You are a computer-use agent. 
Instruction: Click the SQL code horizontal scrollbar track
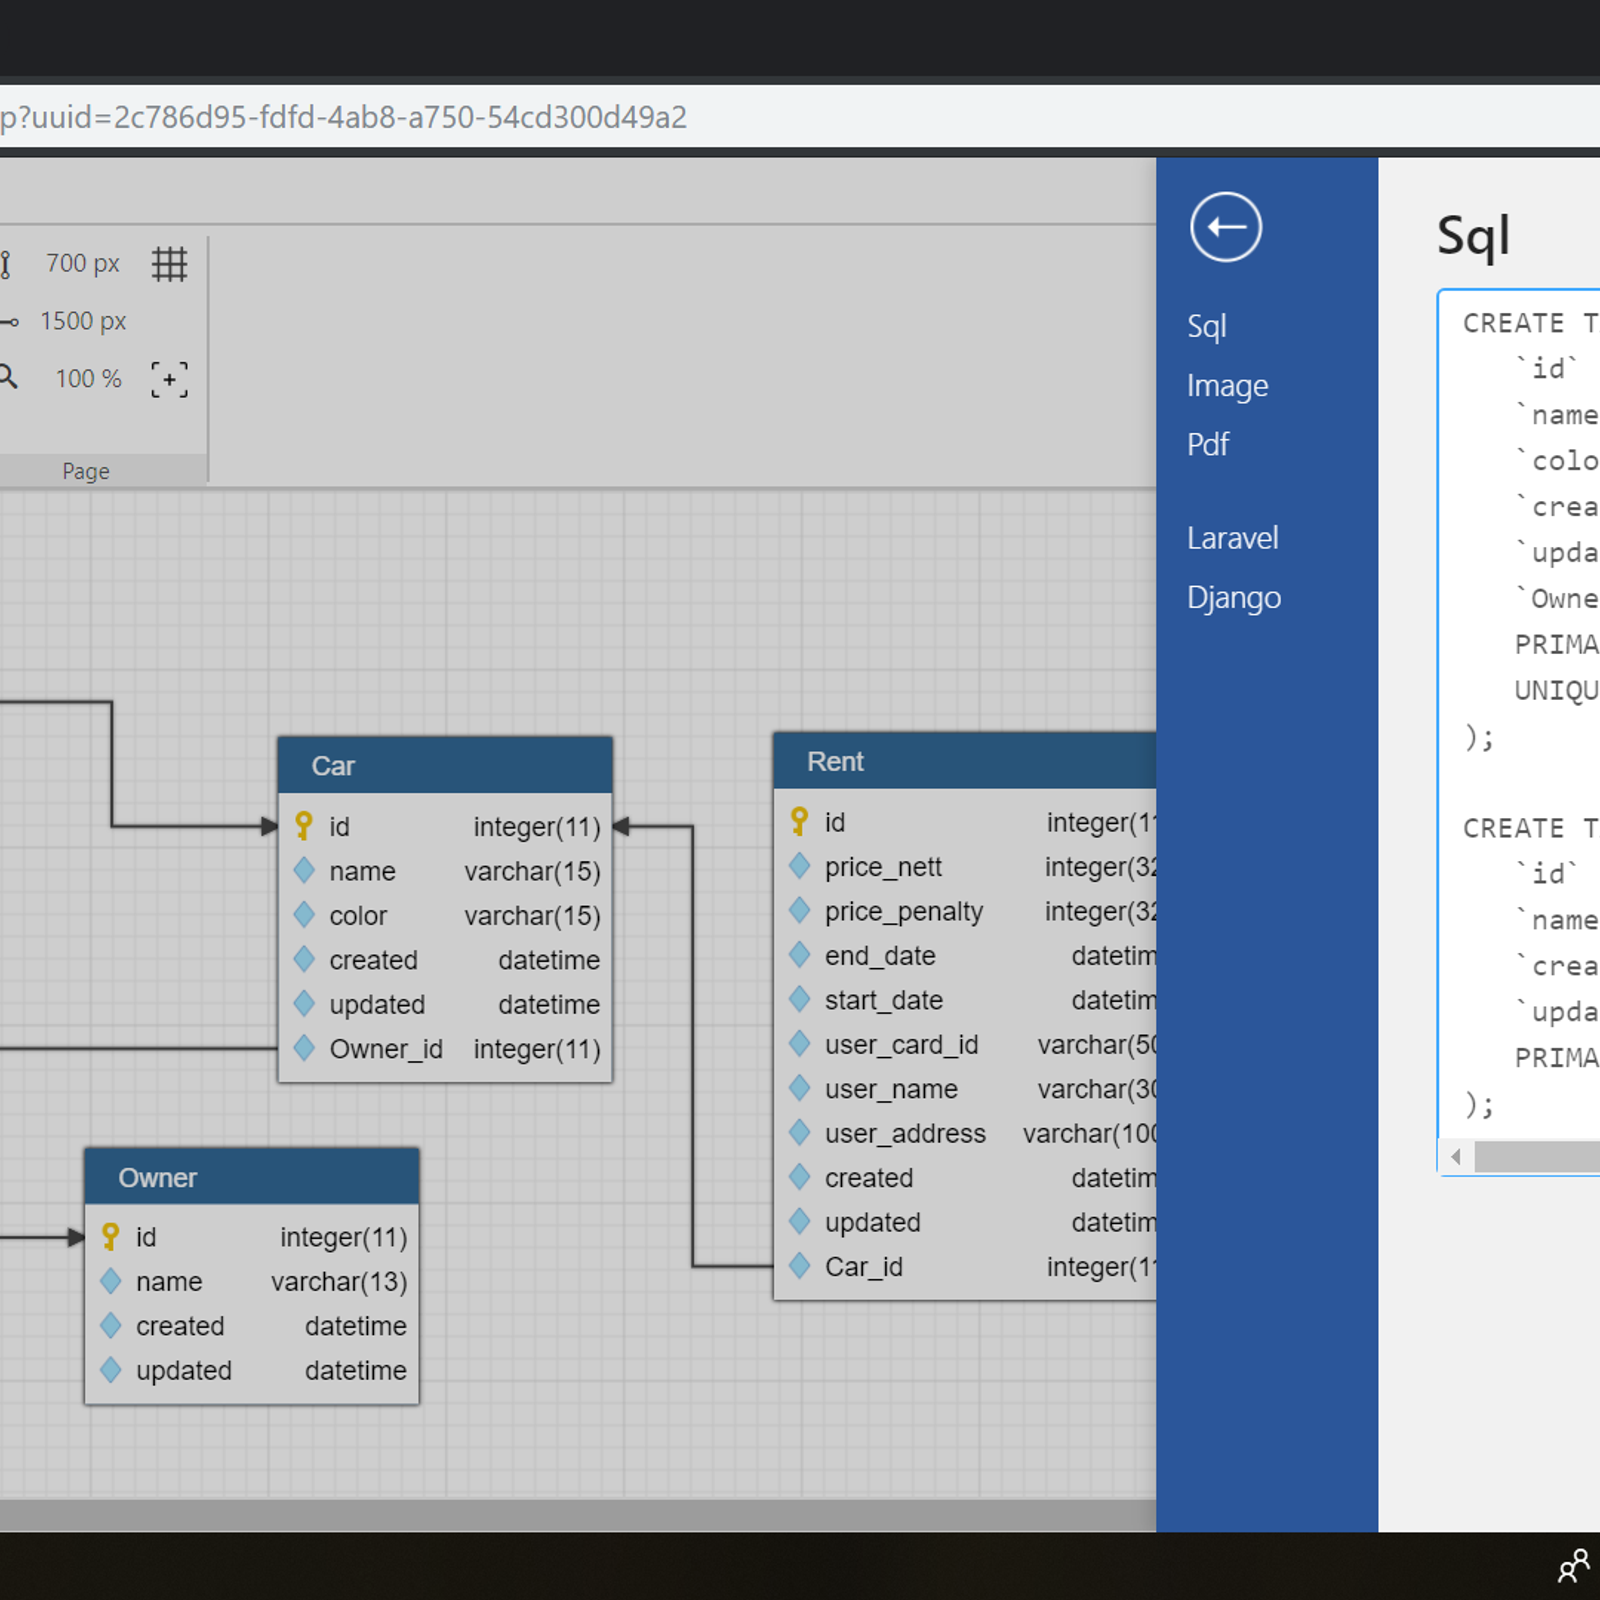click(1537, 1157)
